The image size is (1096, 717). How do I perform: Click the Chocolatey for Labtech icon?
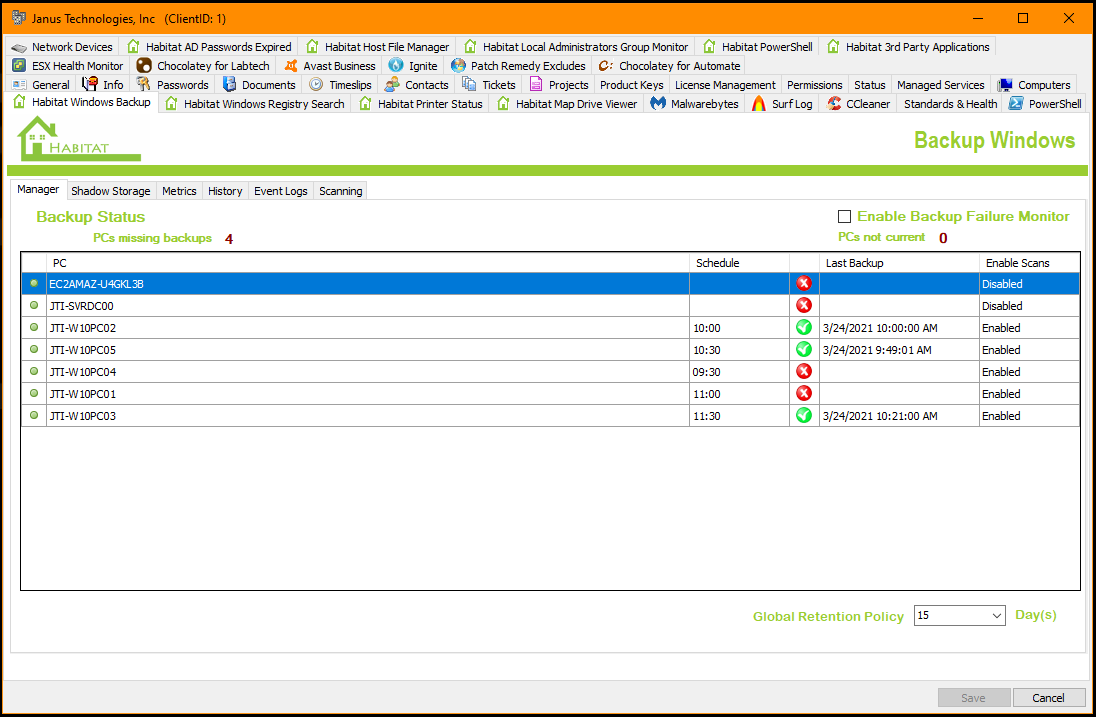point(144,66)
